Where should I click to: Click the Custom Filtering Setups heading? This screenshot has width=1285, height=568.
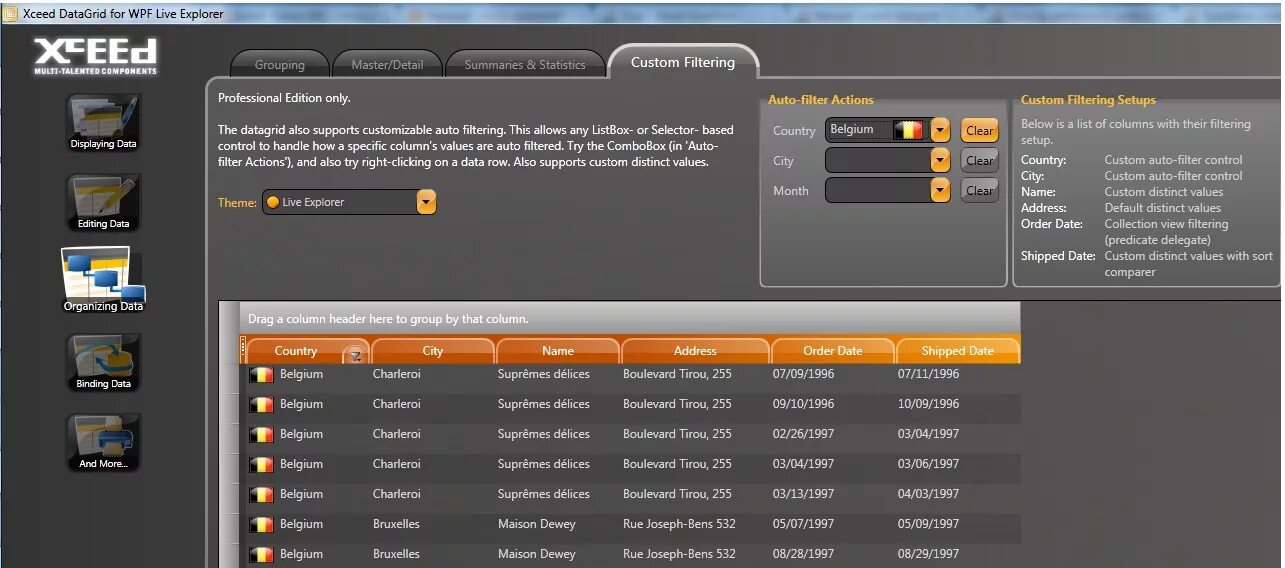point(1088,100)
